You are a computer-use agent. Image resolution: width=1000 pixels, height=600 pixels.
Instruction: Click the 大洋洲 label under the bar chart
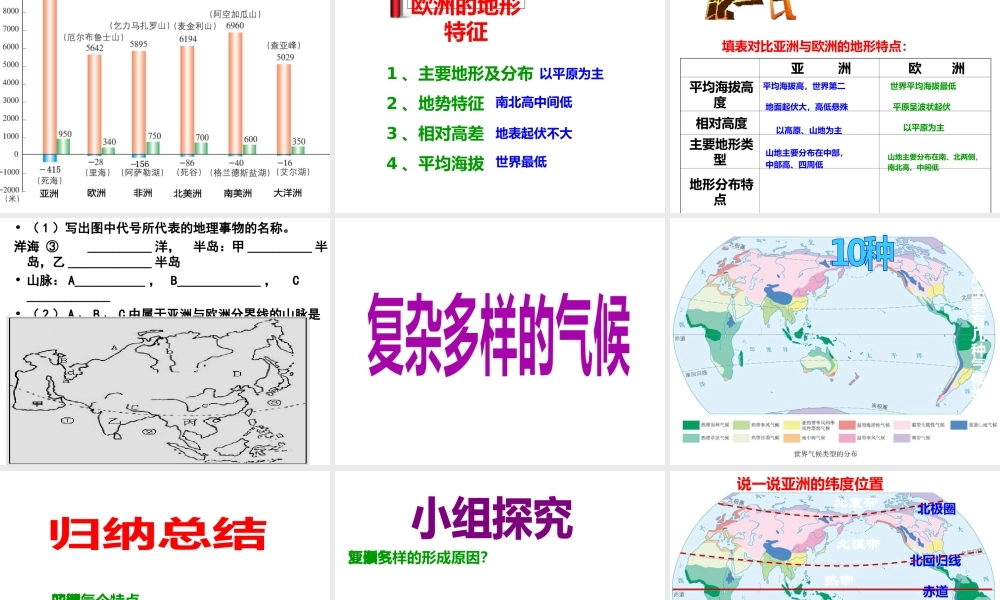pos(288,193)
